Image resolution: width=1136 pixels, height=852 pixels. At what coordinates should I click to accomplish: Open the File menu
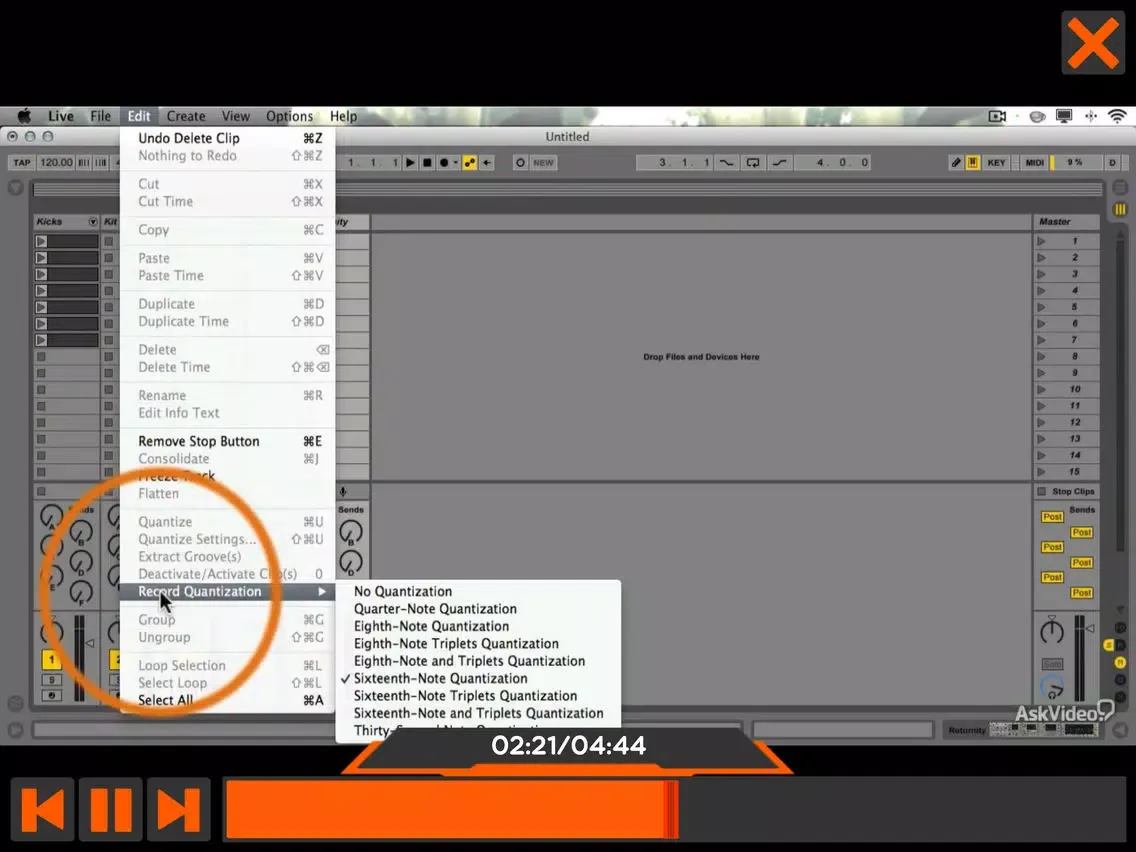(100, 116)
